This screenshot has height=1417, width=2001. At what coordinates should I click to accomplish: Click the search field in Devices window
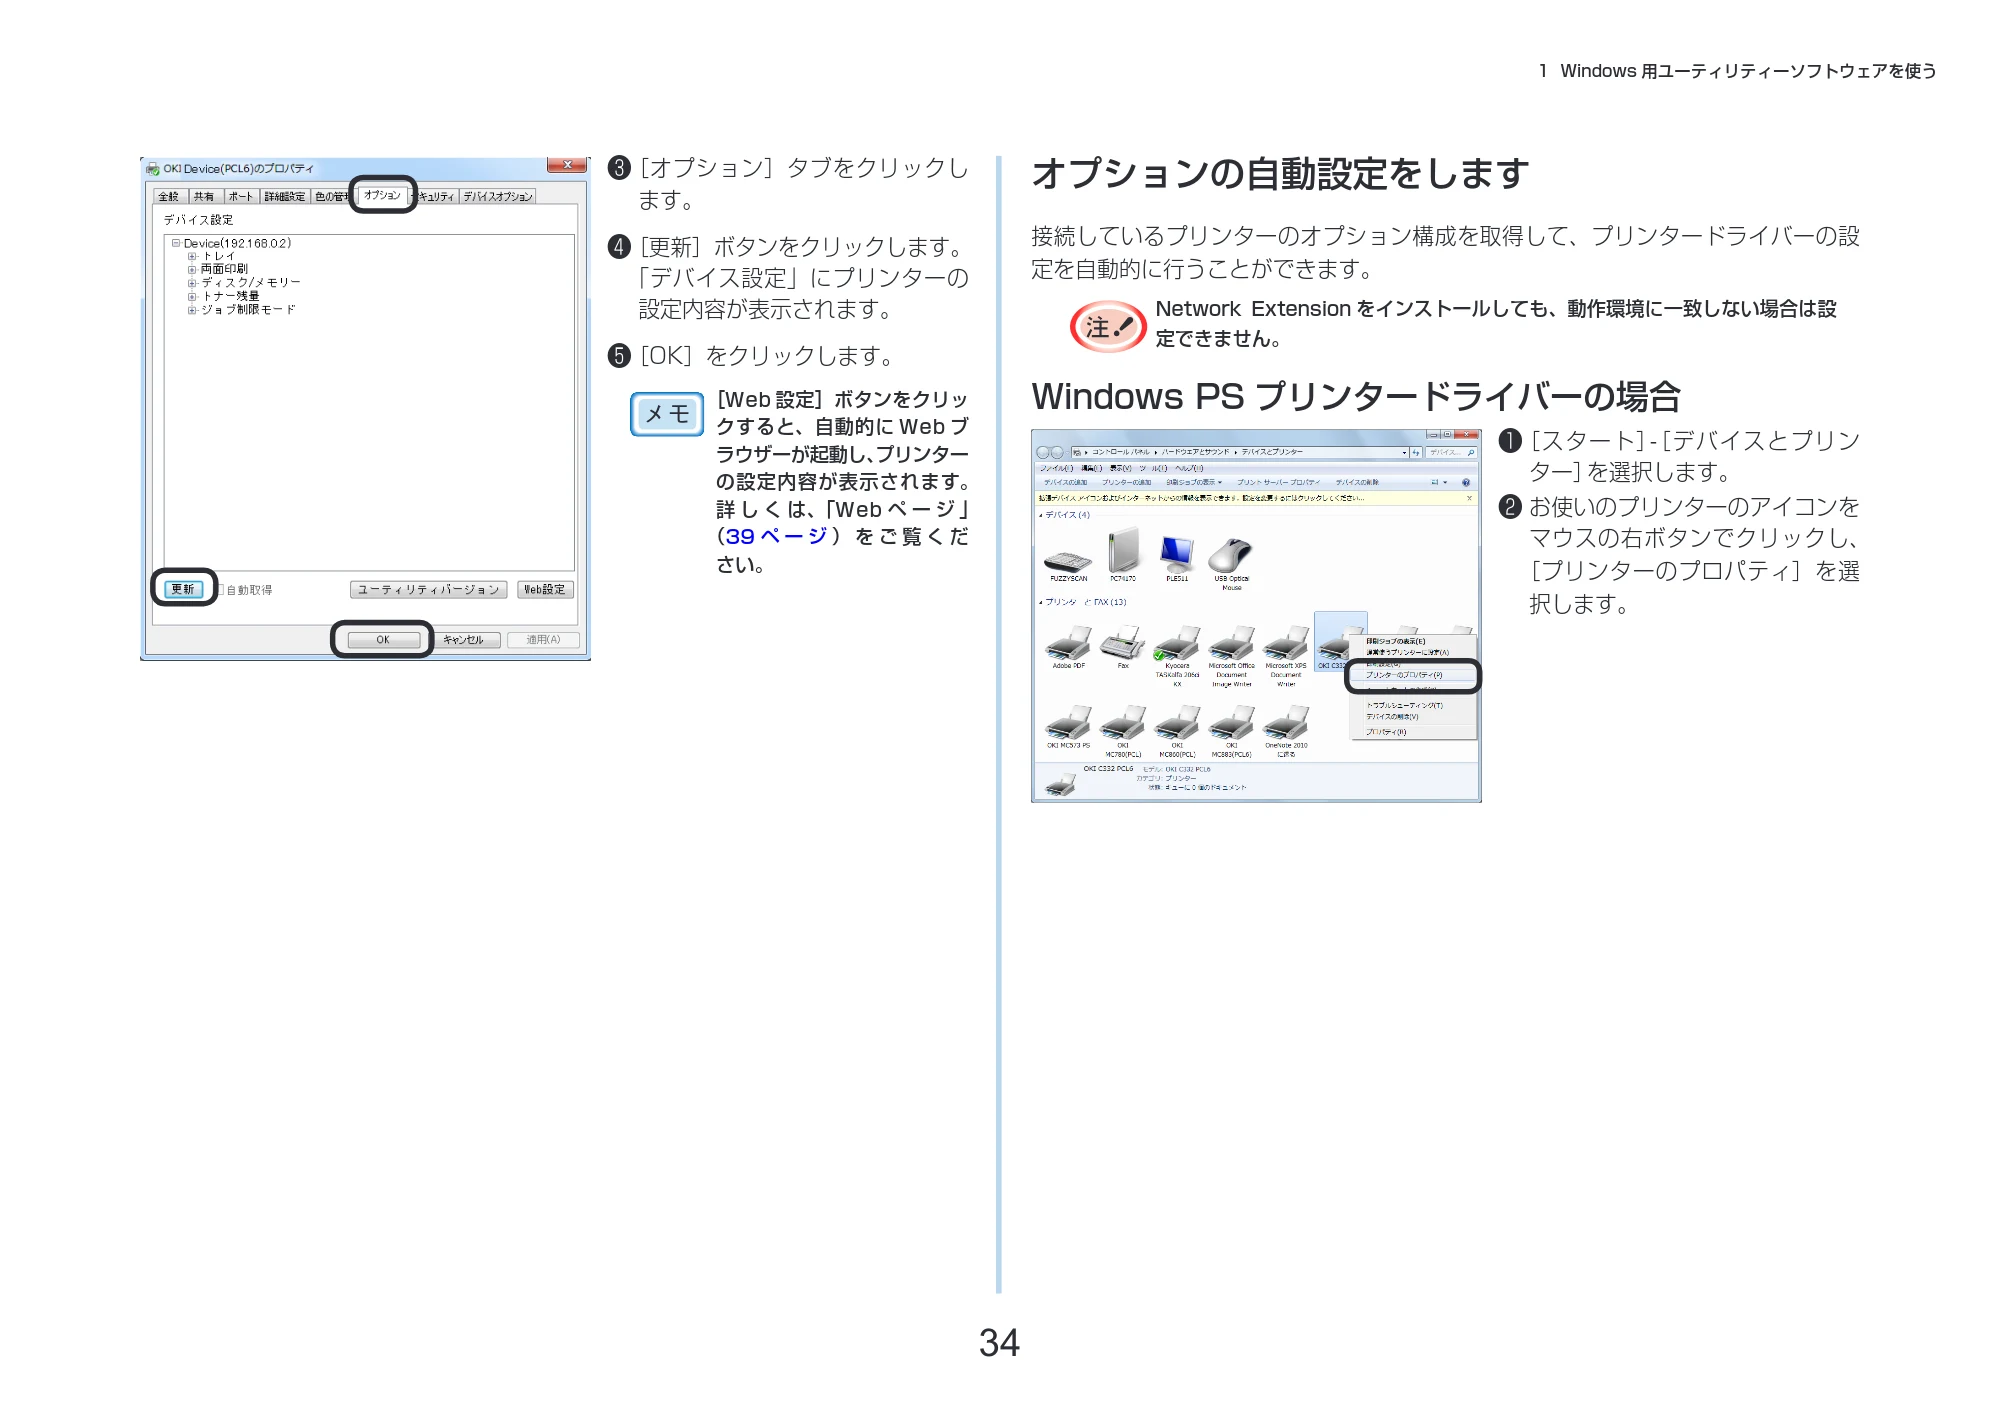coord(1451,452)
